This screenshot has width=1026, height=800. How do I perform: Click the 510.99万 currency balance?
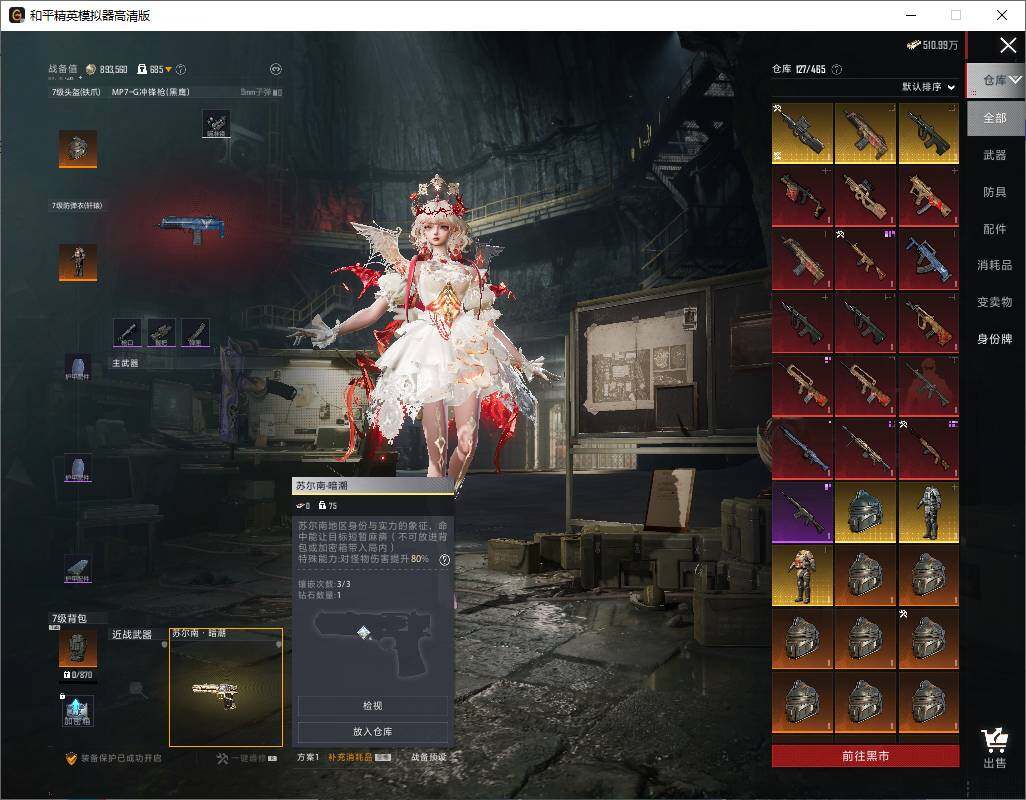point(932,44)
